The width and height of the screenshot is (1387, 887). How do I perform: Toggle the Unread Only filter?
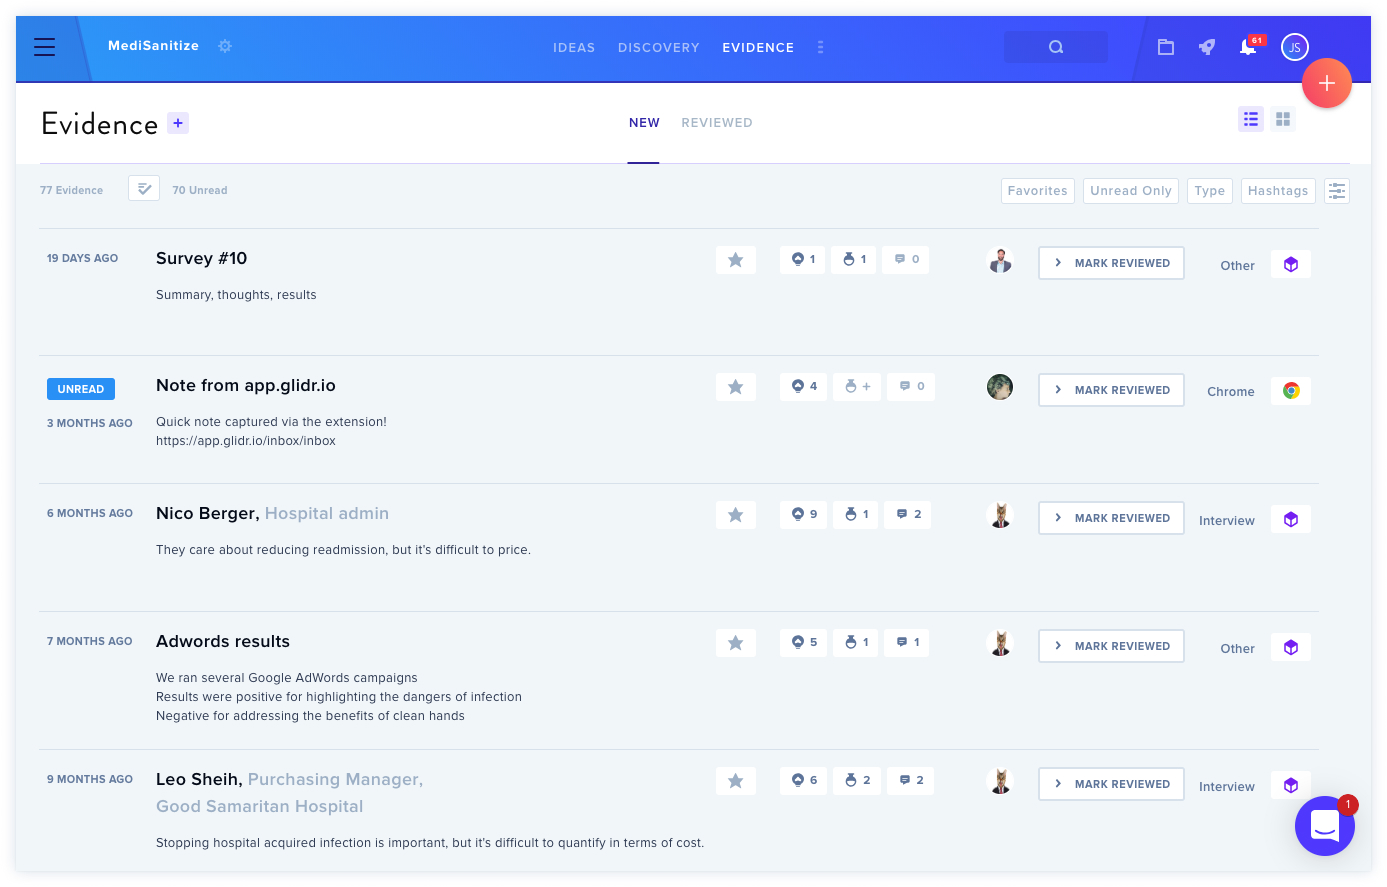coord(1131,191)
